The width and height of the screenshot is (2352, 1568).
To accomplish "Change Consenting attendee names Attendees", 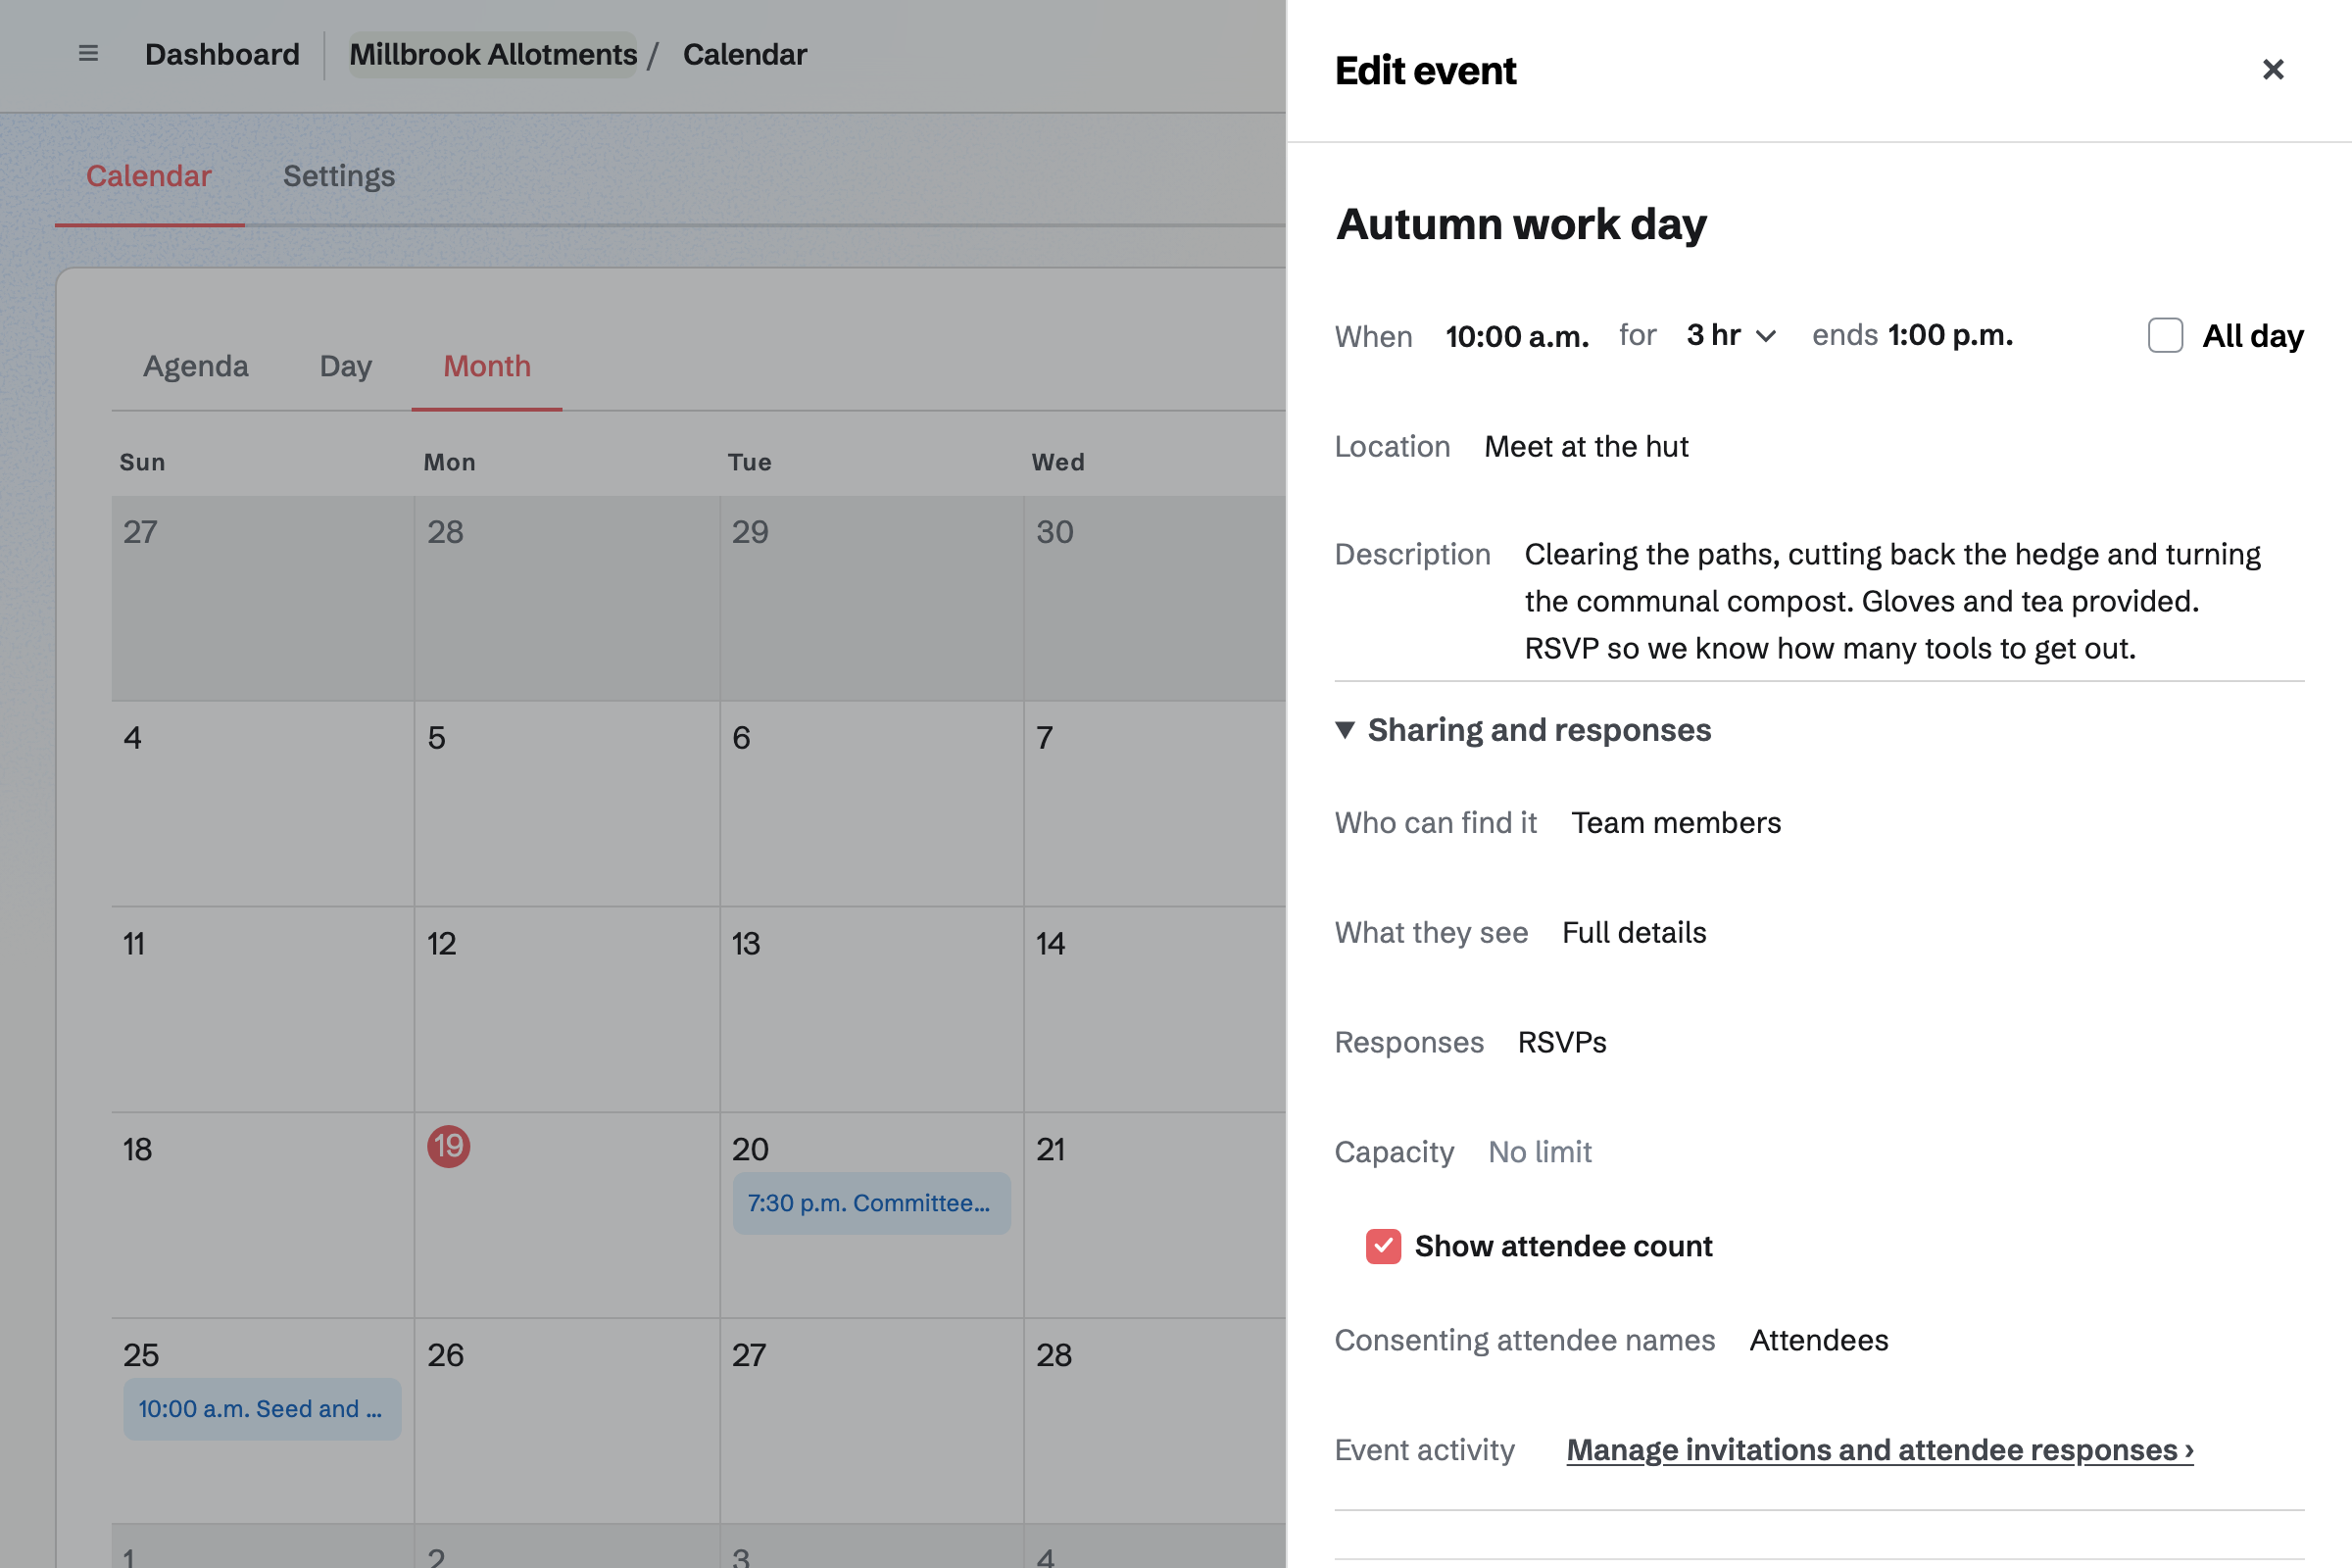I will (x=1819, y=1340).
